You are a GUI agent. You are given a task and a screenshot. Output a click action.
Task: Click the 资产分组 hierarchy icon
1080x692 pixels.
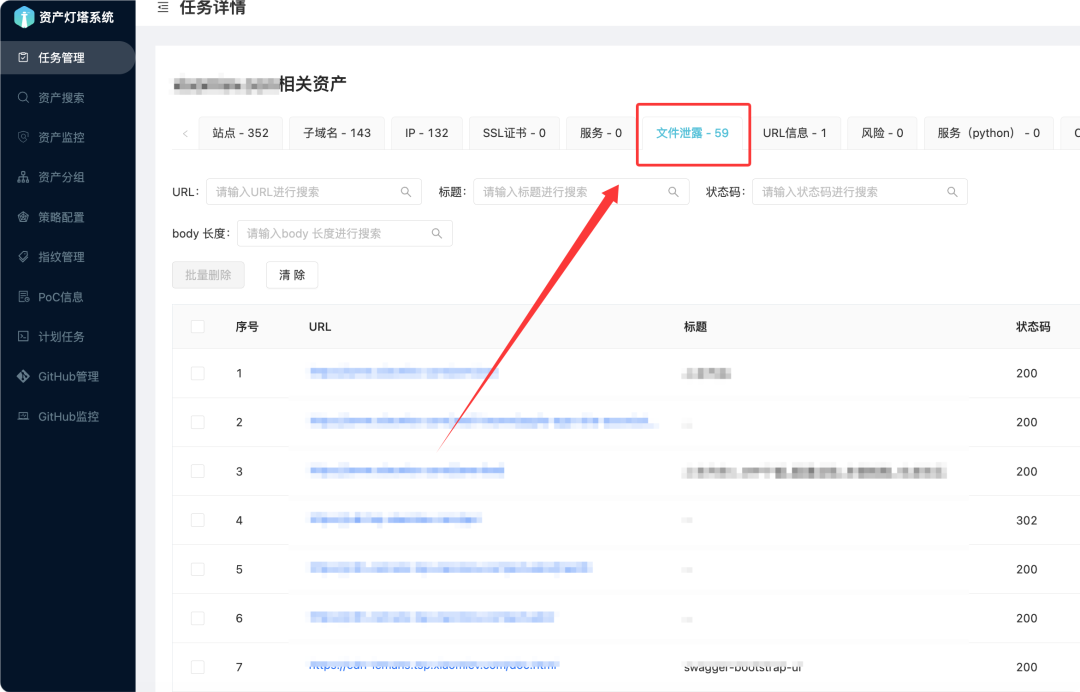pyautogui.click(x=23, y=177)
